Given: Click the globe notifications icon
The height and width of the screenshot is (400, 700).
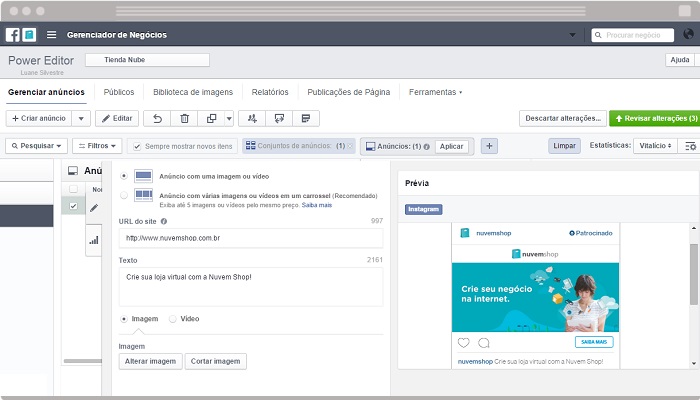Looking at the screenshot, I should (x=688, y=34).
